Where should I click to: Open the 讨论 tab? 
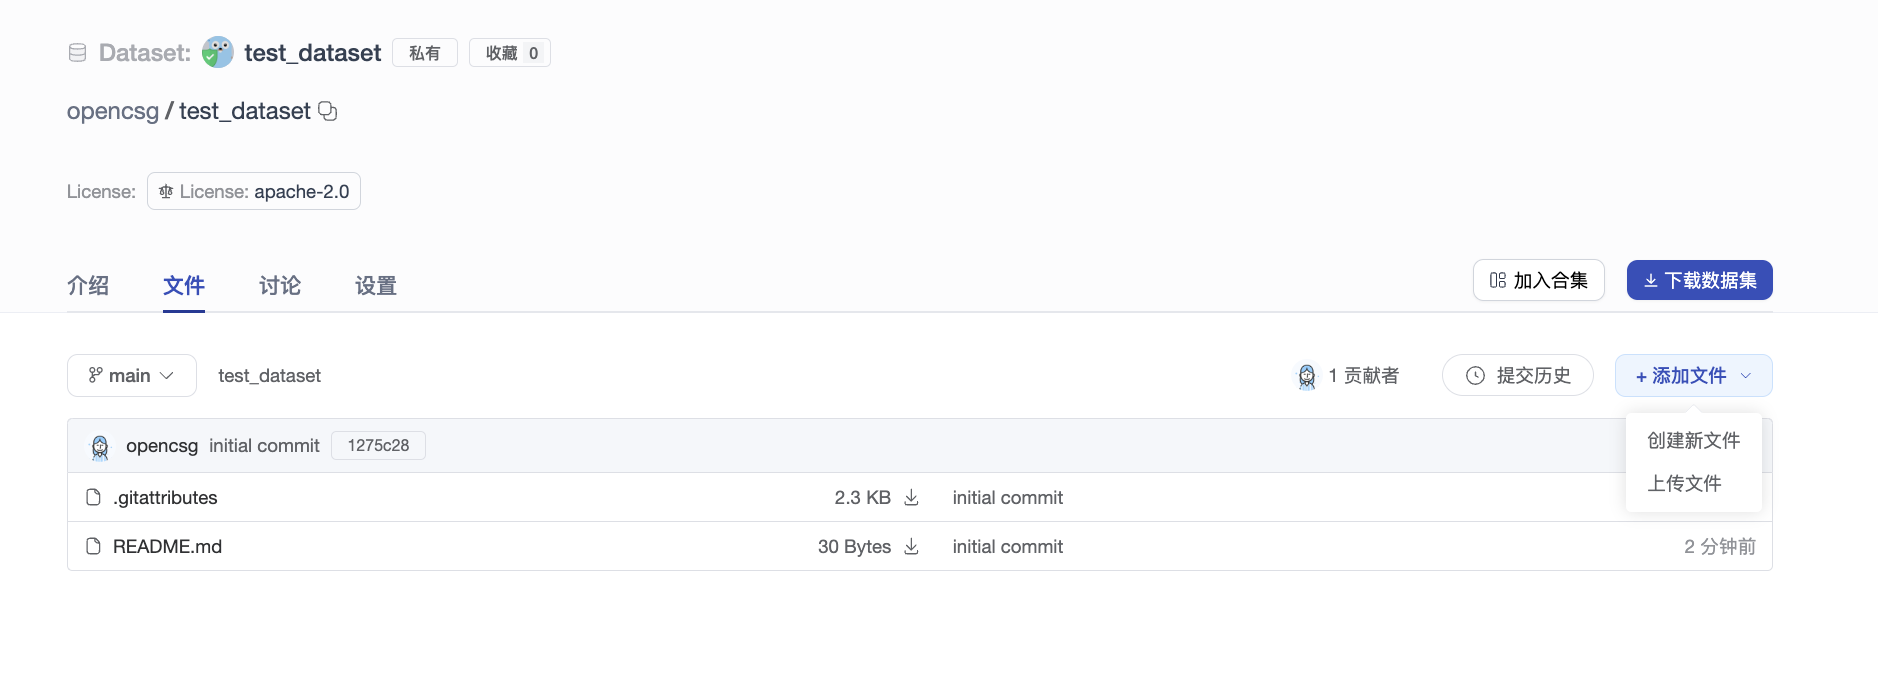point(280,286)
